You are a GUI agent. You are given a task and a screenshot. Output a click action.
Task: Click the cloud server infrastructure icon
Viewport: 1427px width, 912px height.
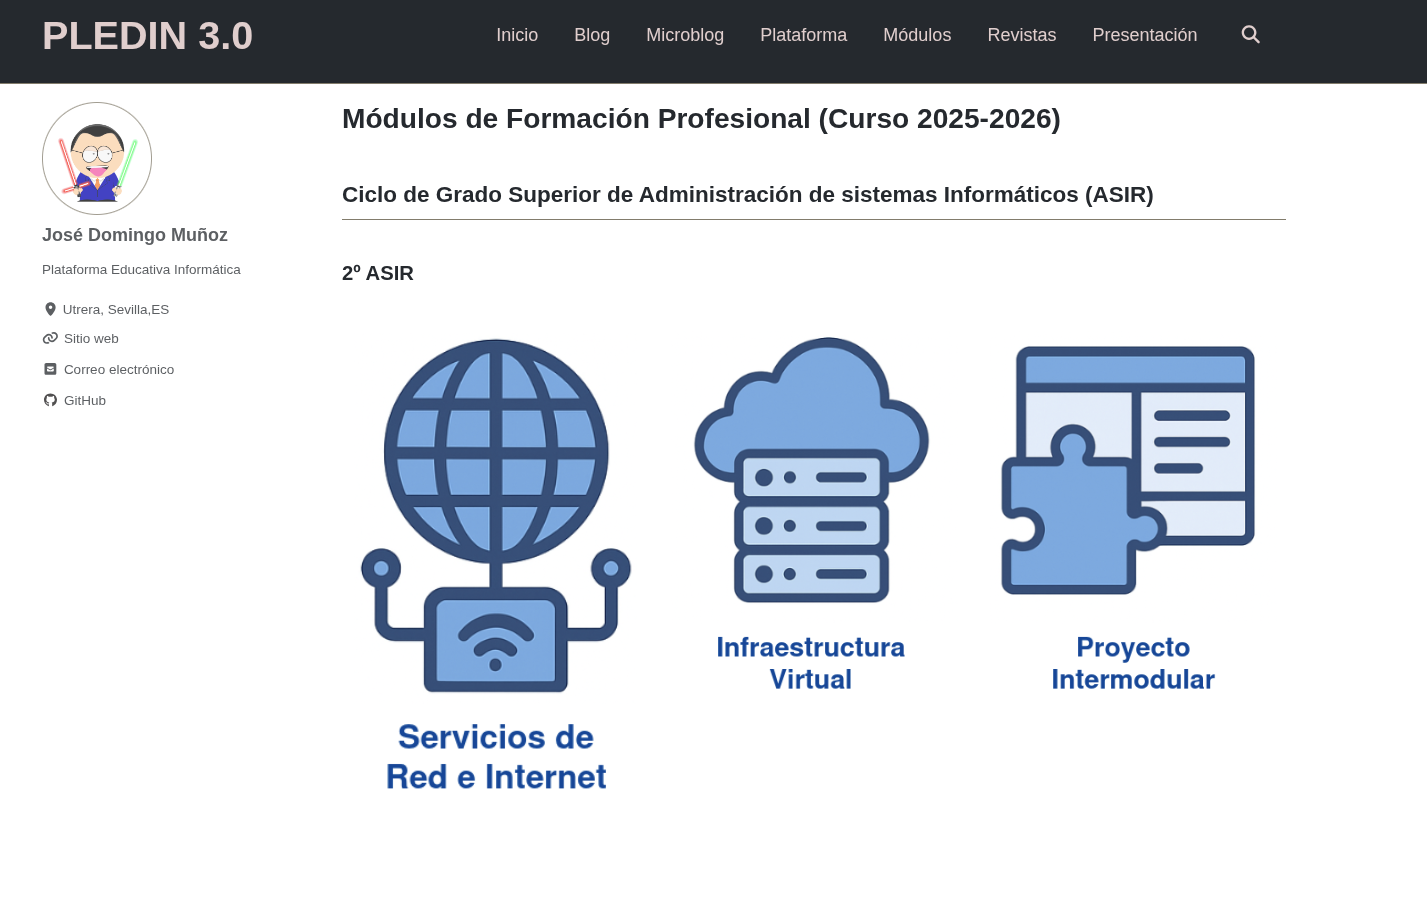pos(811,470)
